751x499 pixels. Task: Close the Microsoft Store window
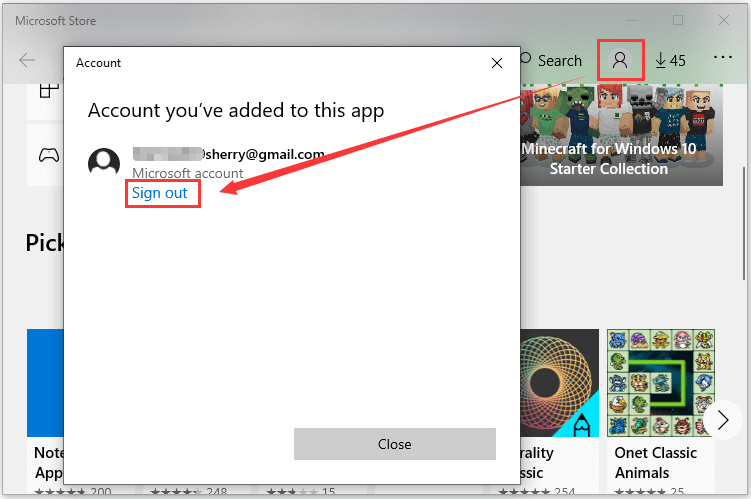point(724,20)
